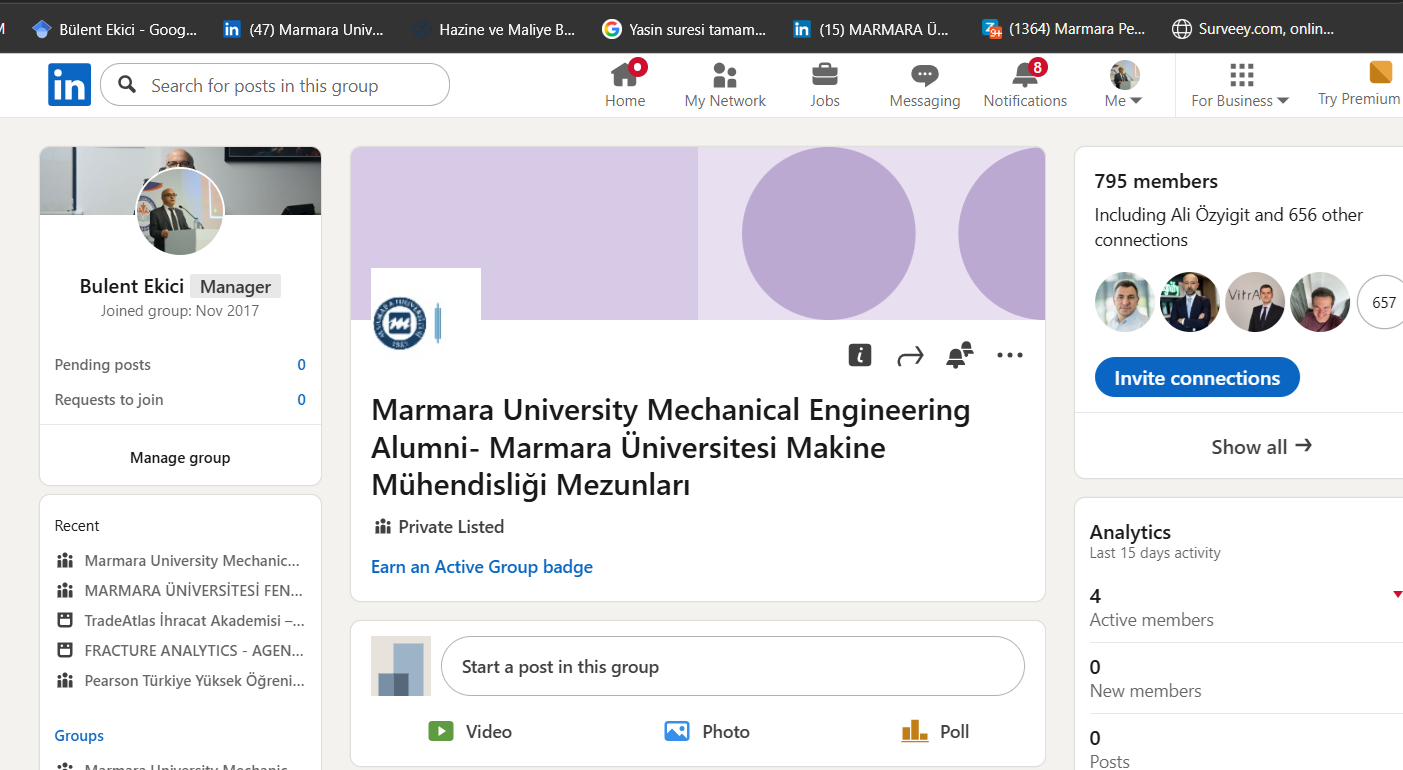Click the Groups link in sidebar
This screenshot has height=770, width=1403.
(79, 736)
